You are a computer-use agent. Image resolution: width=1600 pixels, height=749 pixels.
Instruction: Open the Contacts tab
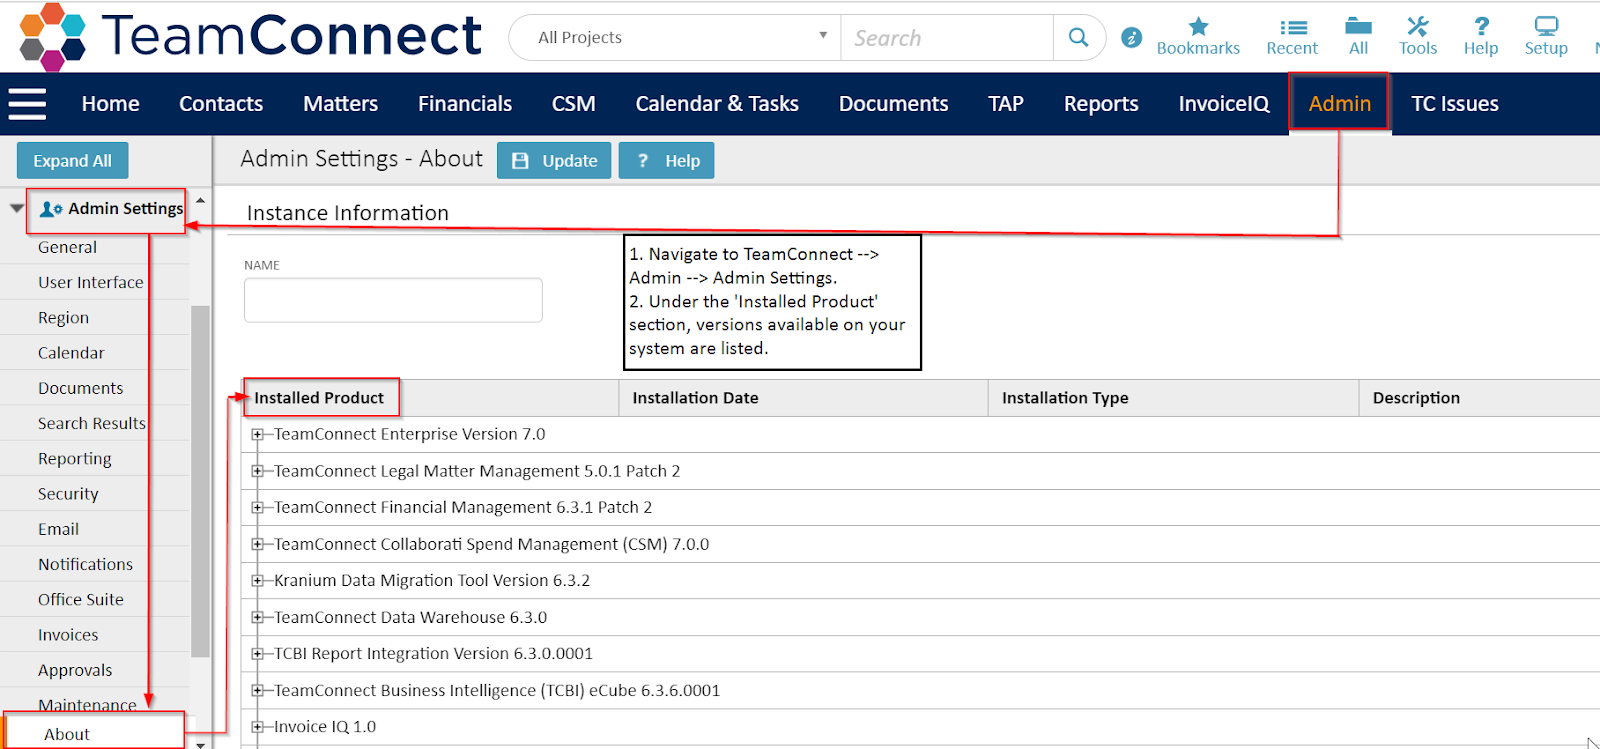coord(221,104)
